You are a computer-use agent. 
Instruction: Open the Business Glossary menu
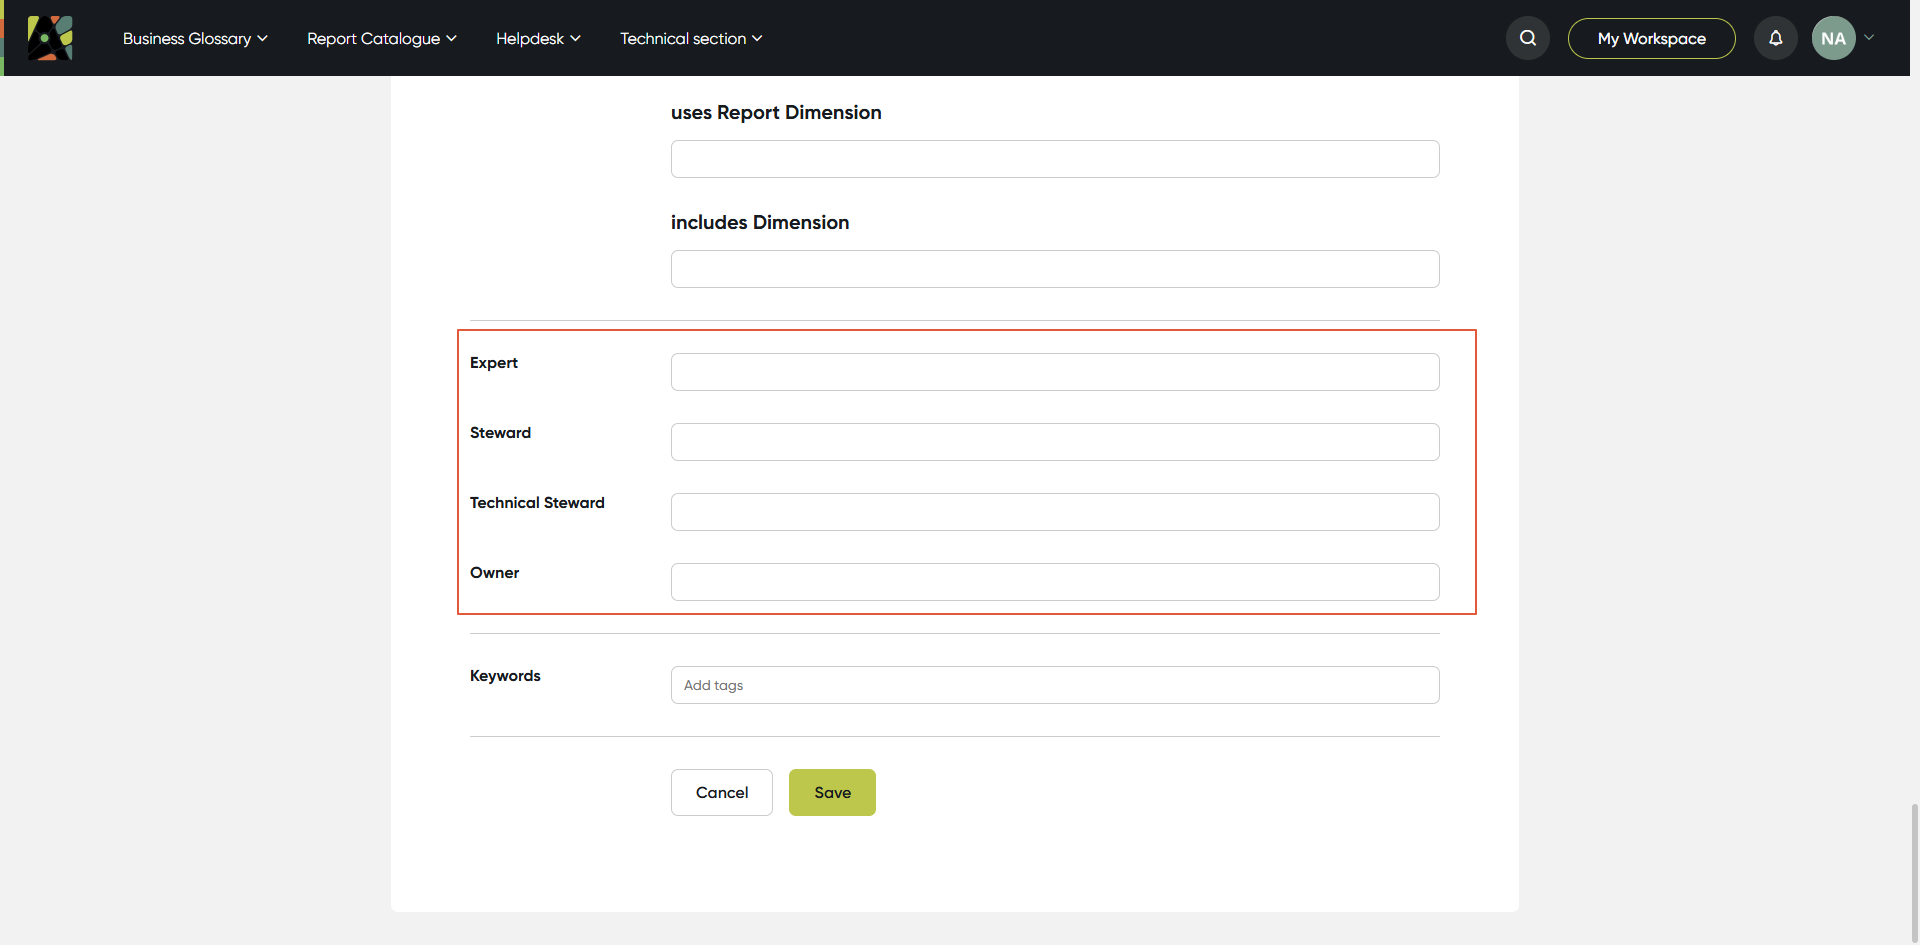coord(195,38)
